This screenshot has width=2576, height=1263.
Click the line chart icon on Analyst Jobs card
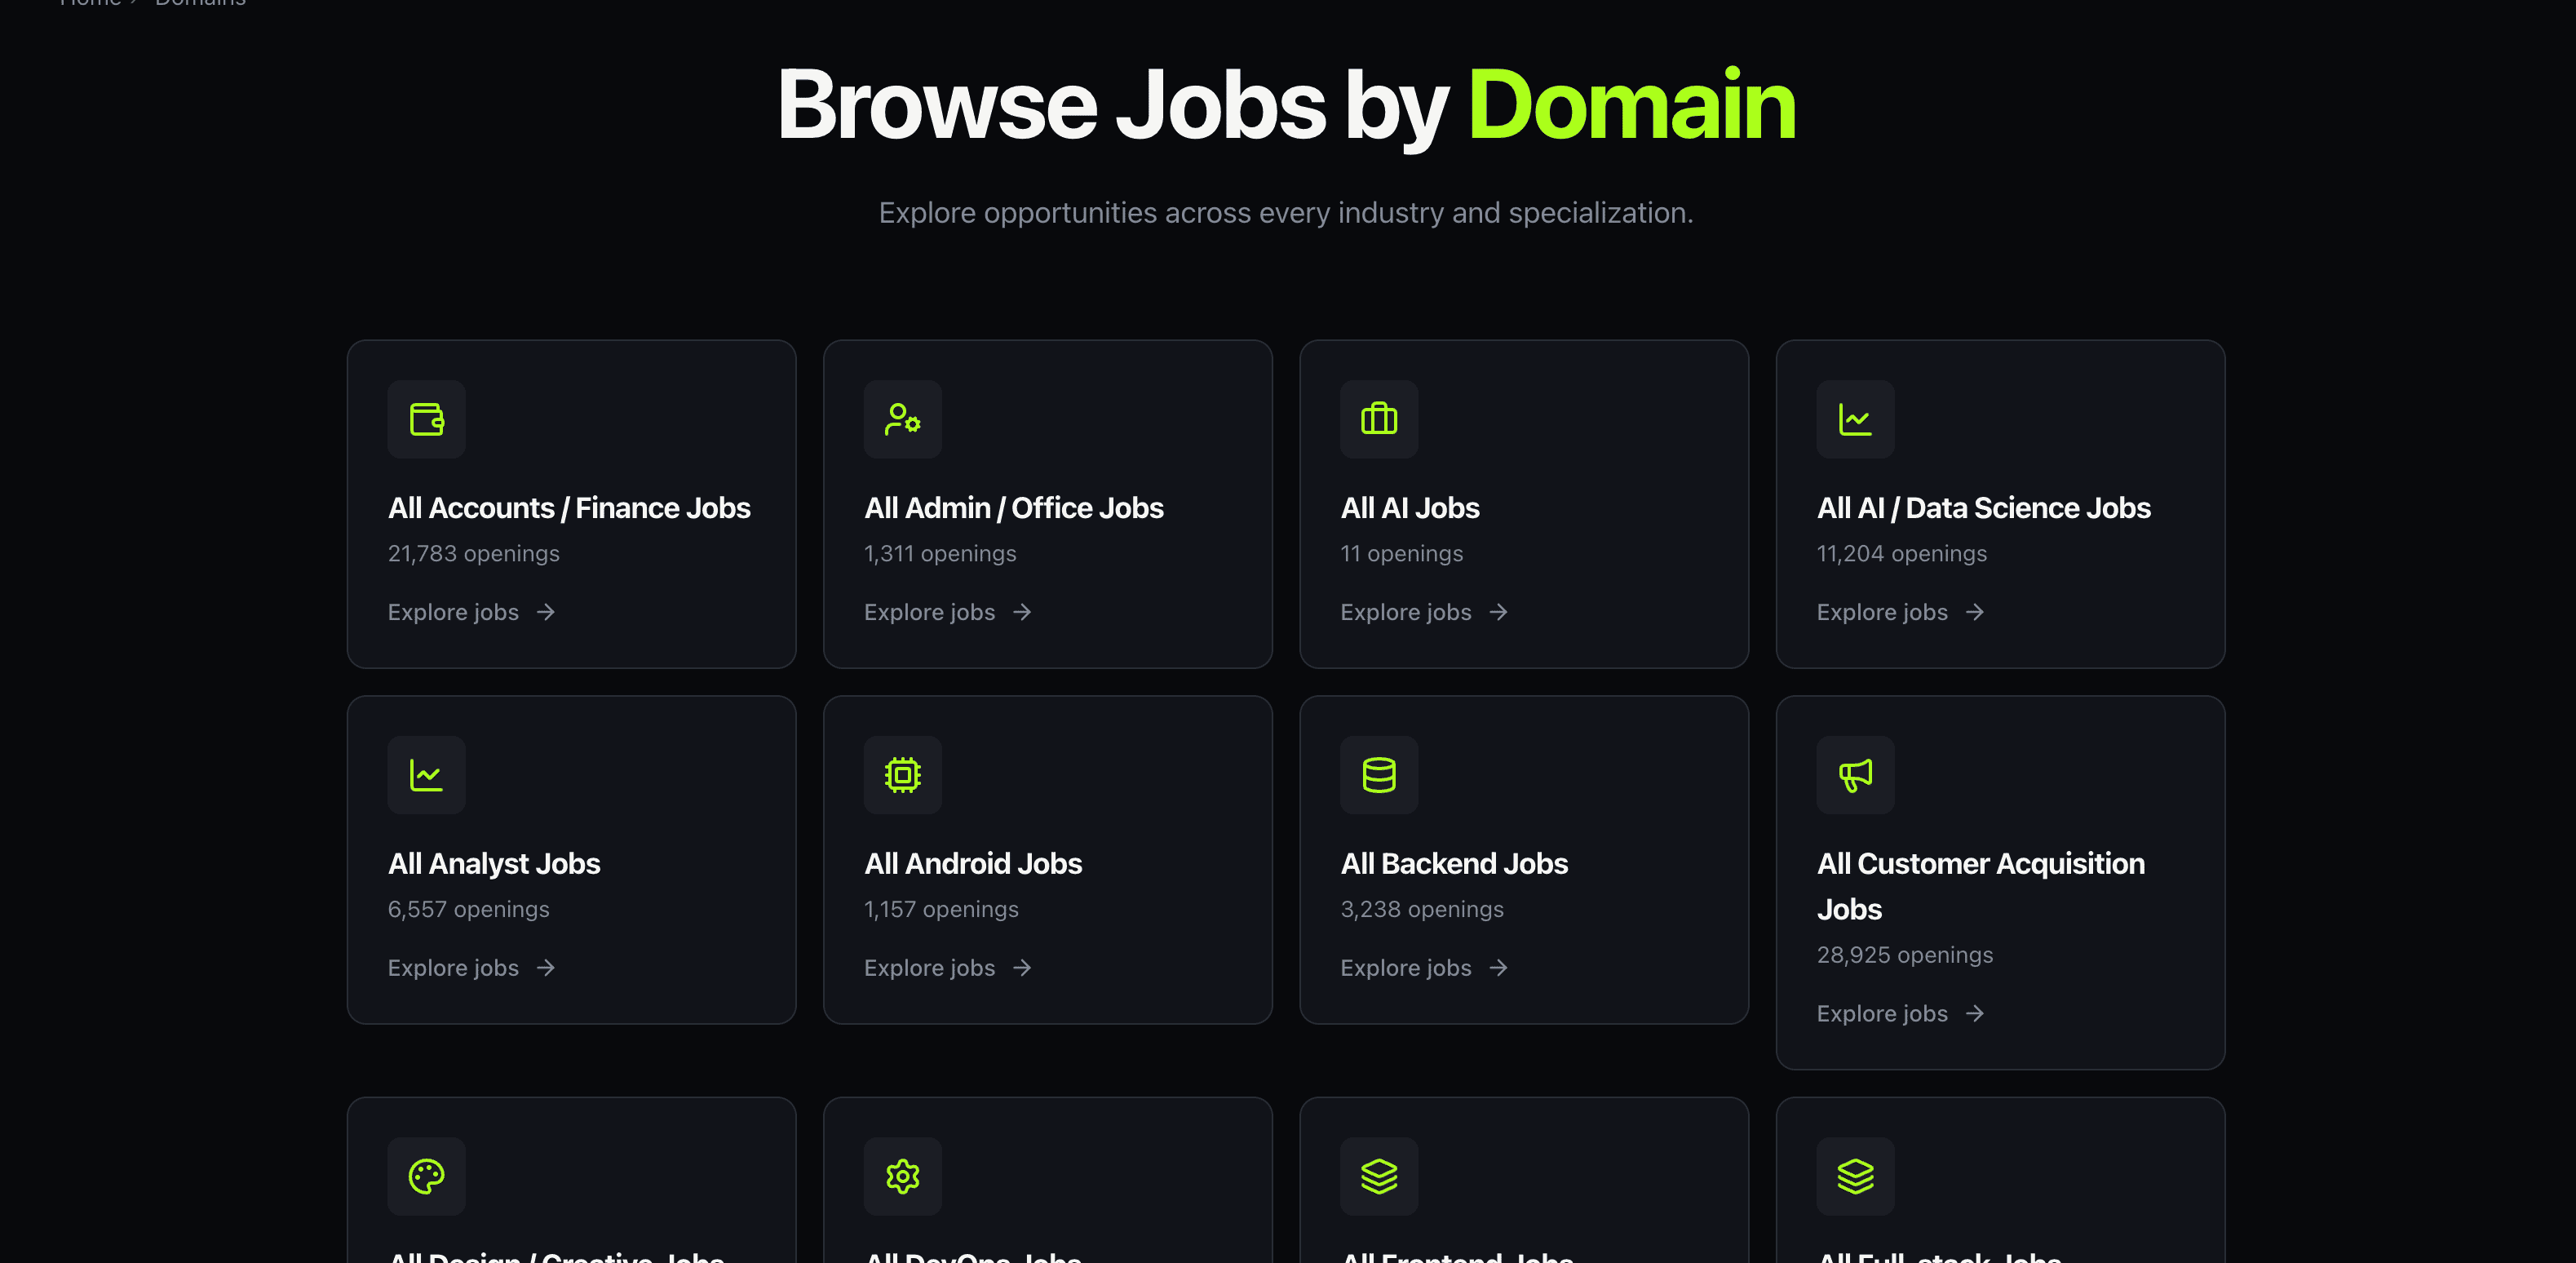[427, 775]
